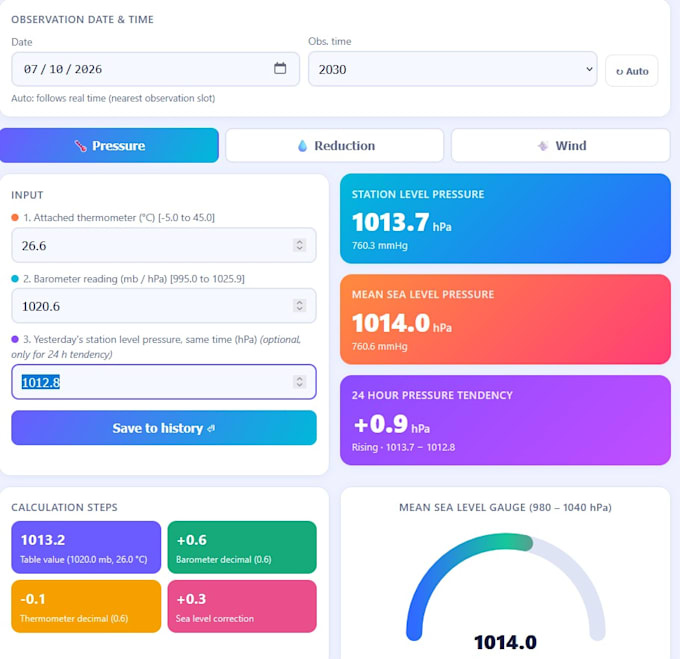Click the +0.6 Barometer decimal step card

[x=242, y=547]
